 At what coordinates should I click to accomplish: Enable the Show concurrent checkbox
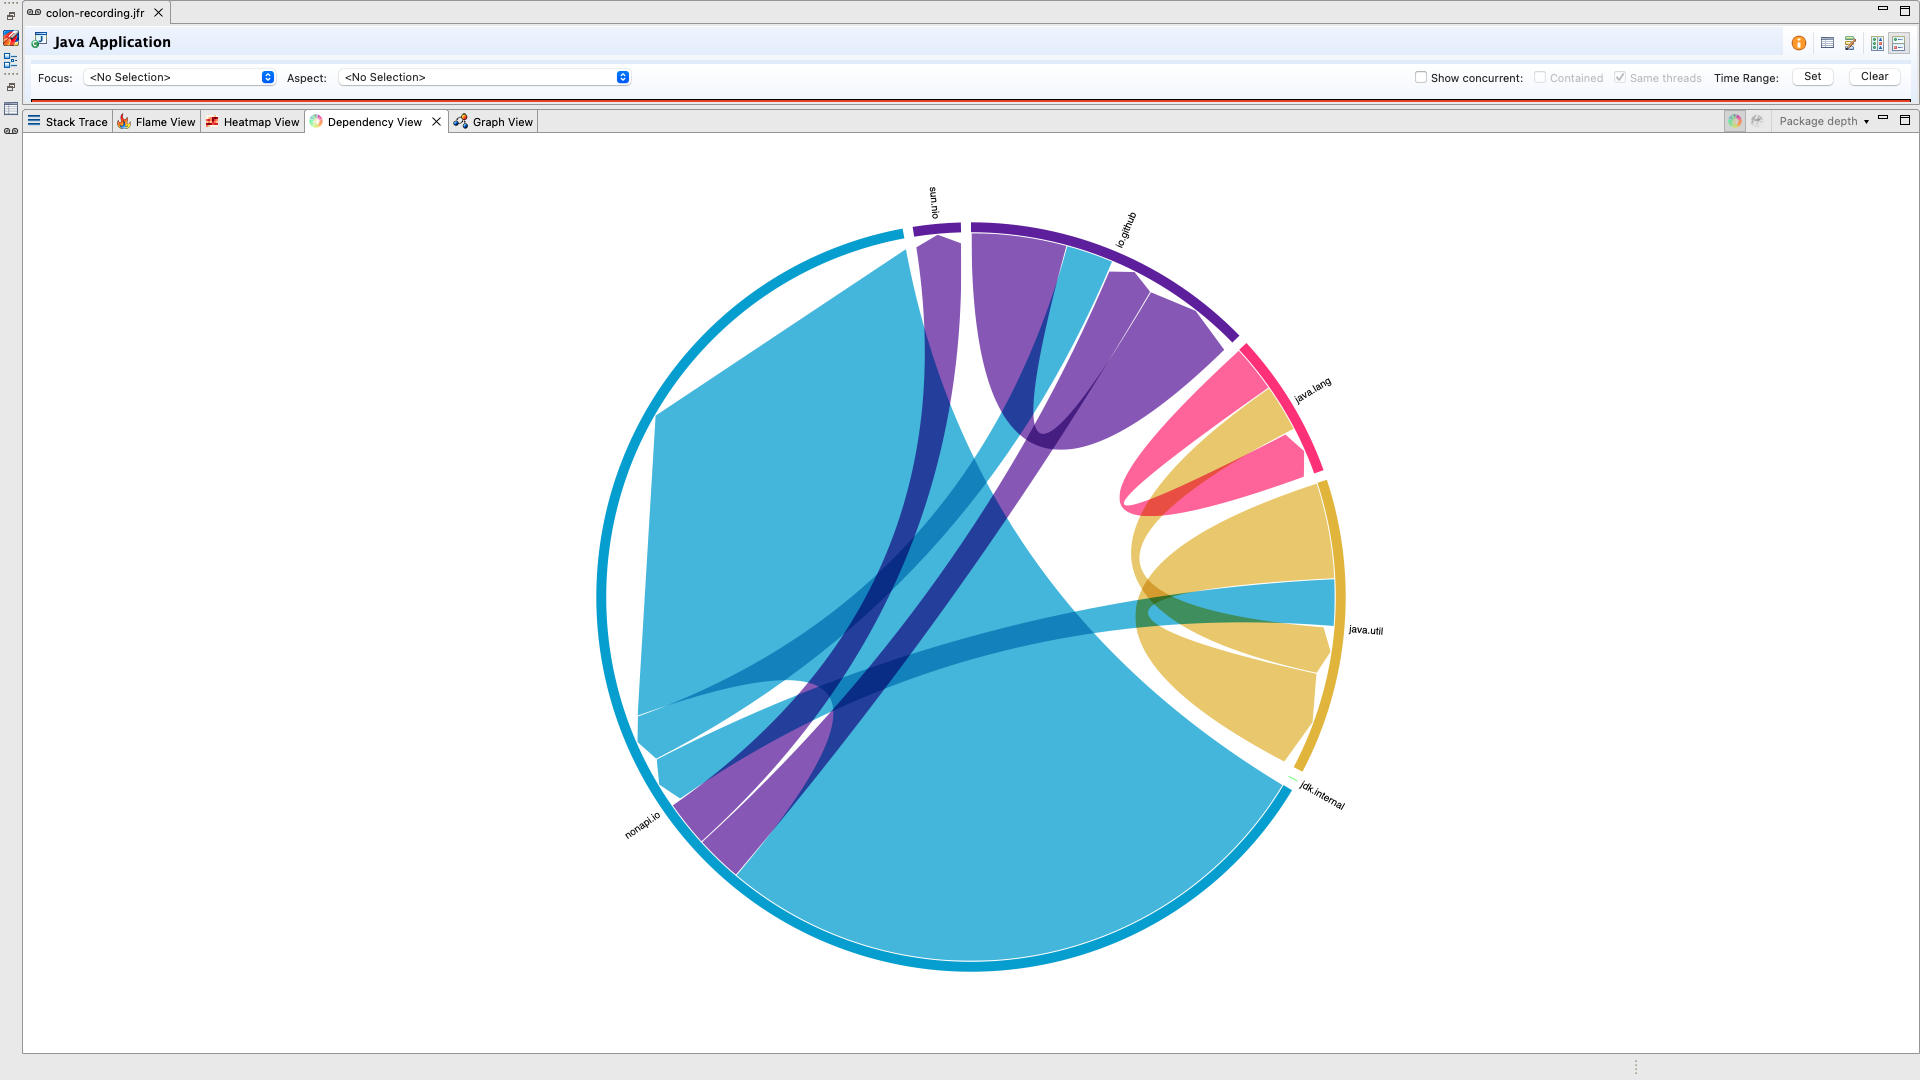1421,77
